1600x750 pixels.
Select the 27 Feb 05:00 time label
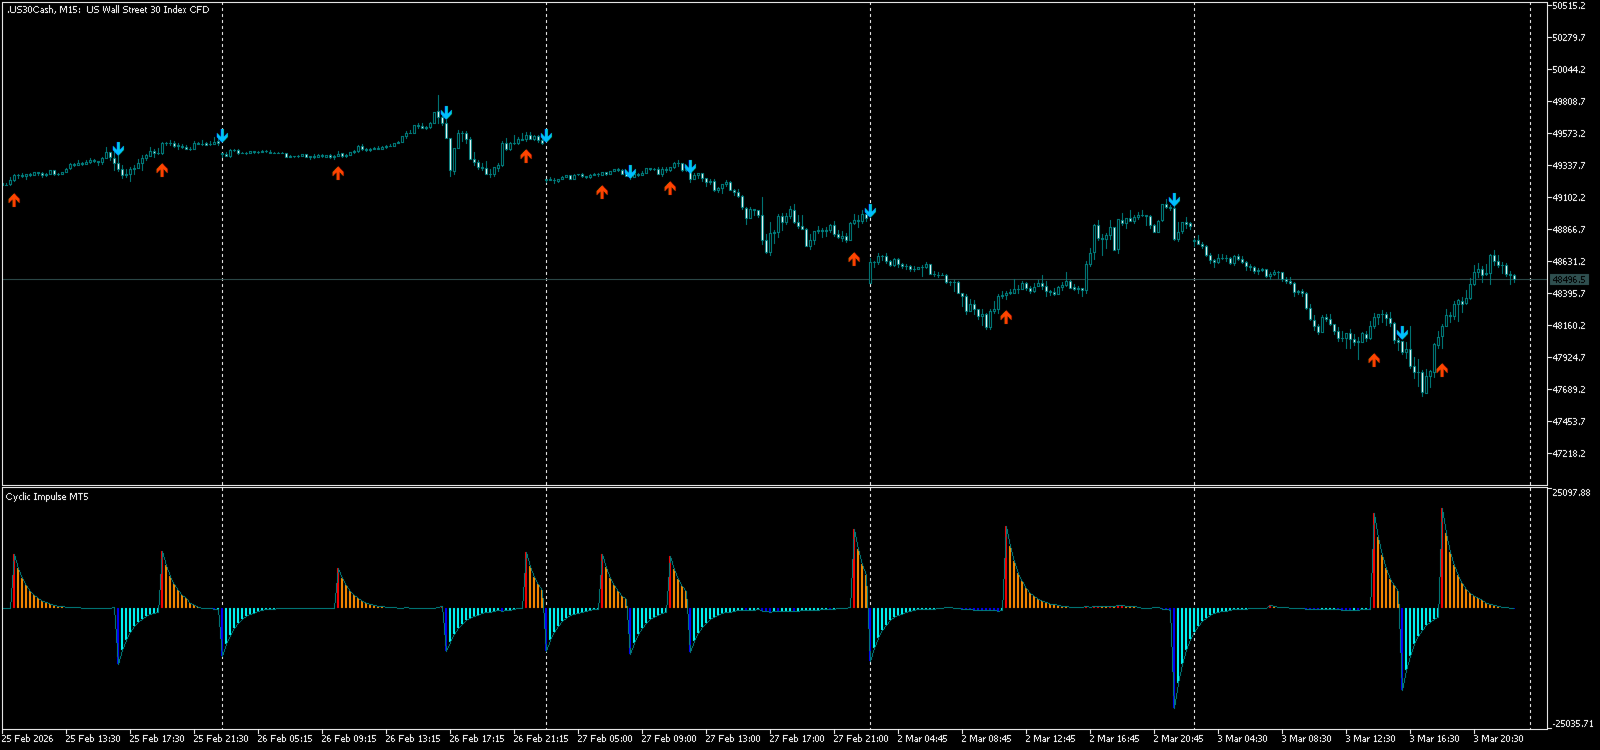[x=605, y=739]
